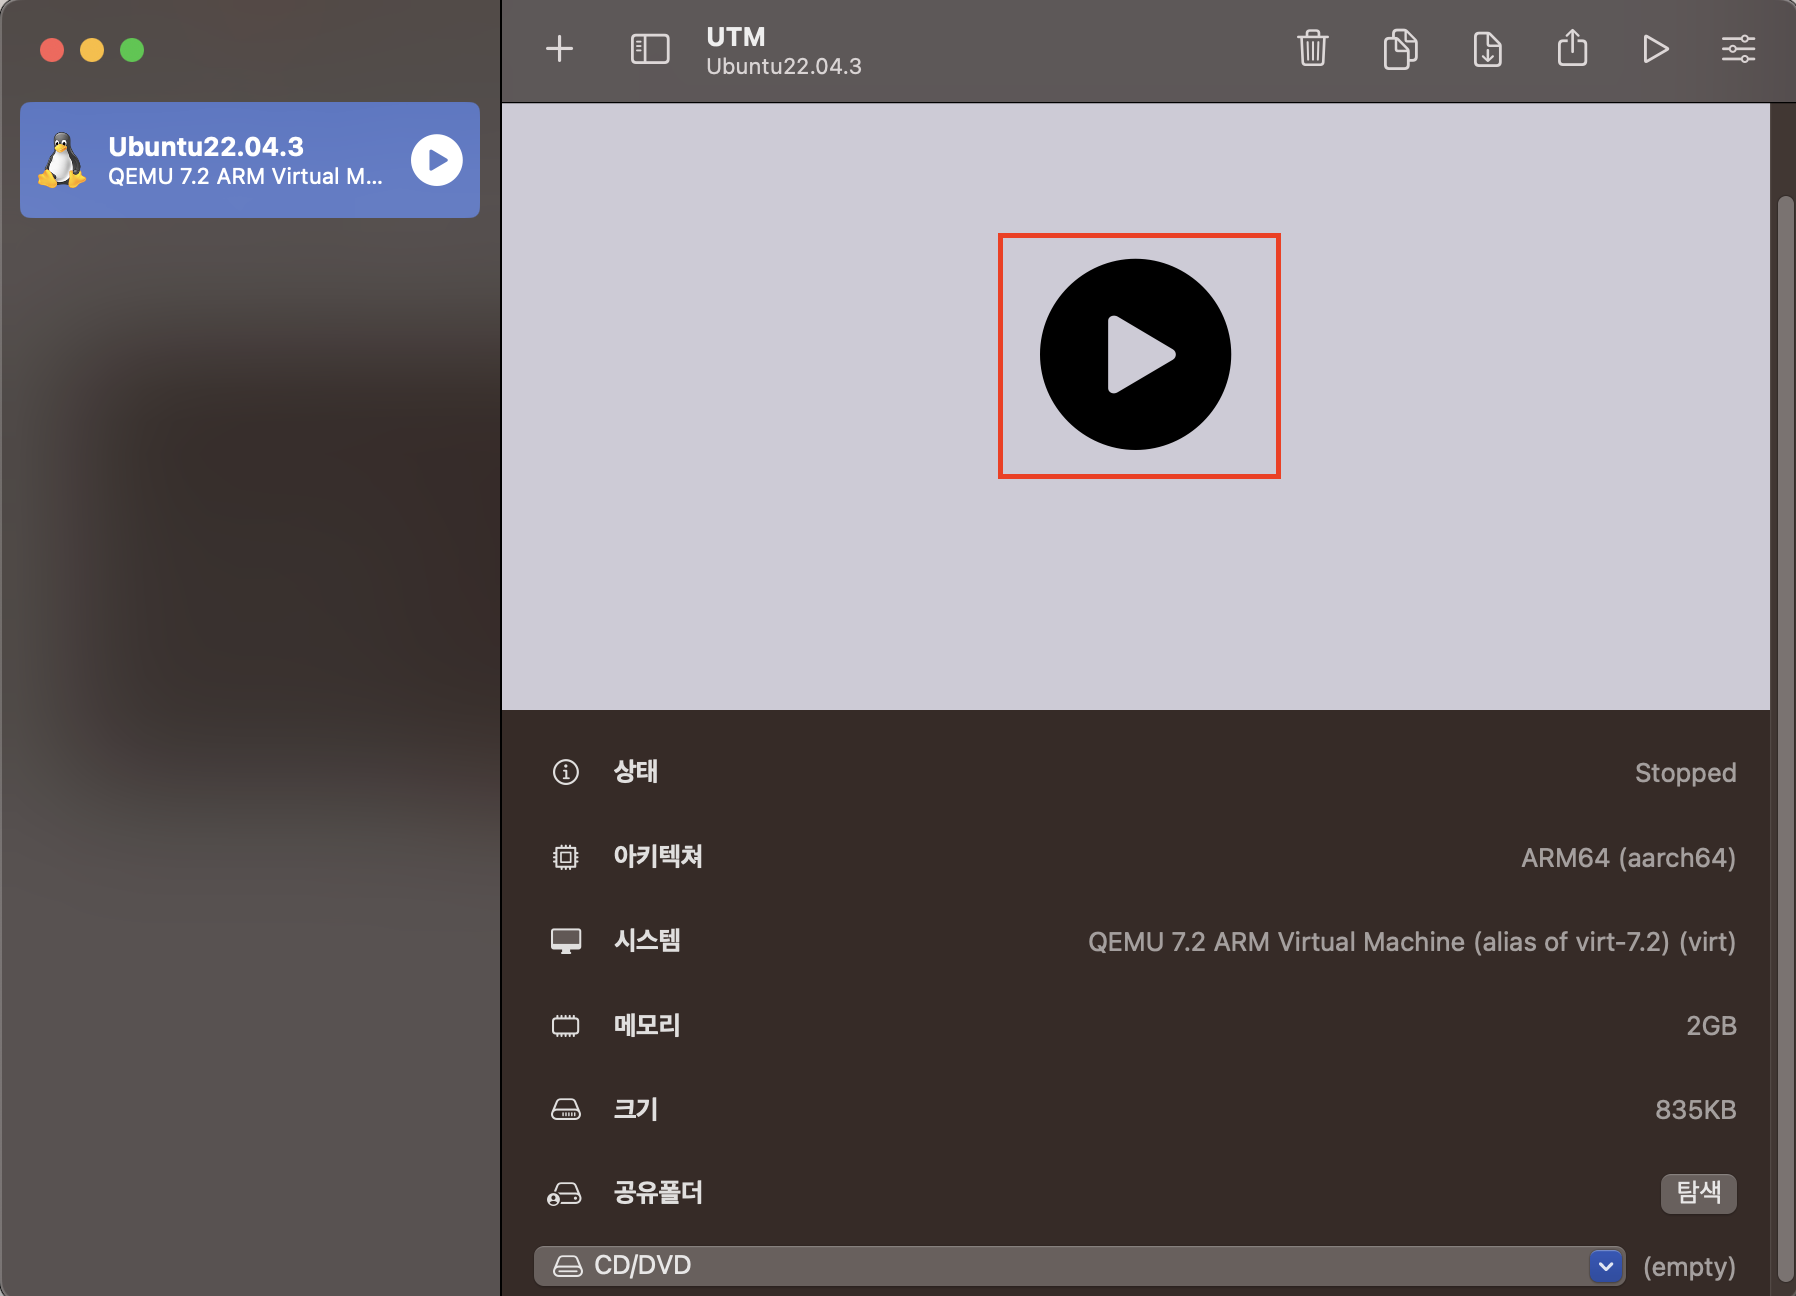The image size is (1796, 1296).
Task: Close the UTM window with the red button
Action: [x=52, y=50]
